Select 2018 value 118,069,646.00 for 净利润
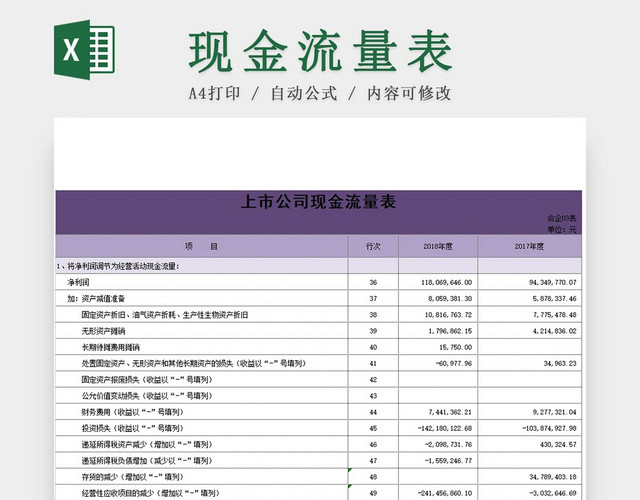Viewport: 640px width, 500px height. click(x=438, y=282)
